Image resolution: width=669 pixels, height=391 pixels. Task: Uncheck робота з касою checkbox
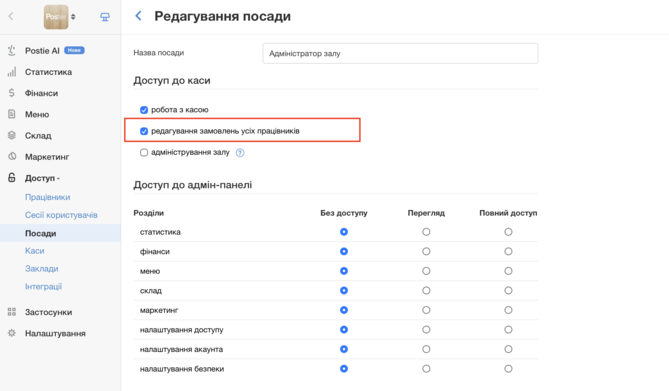(144, 110)
